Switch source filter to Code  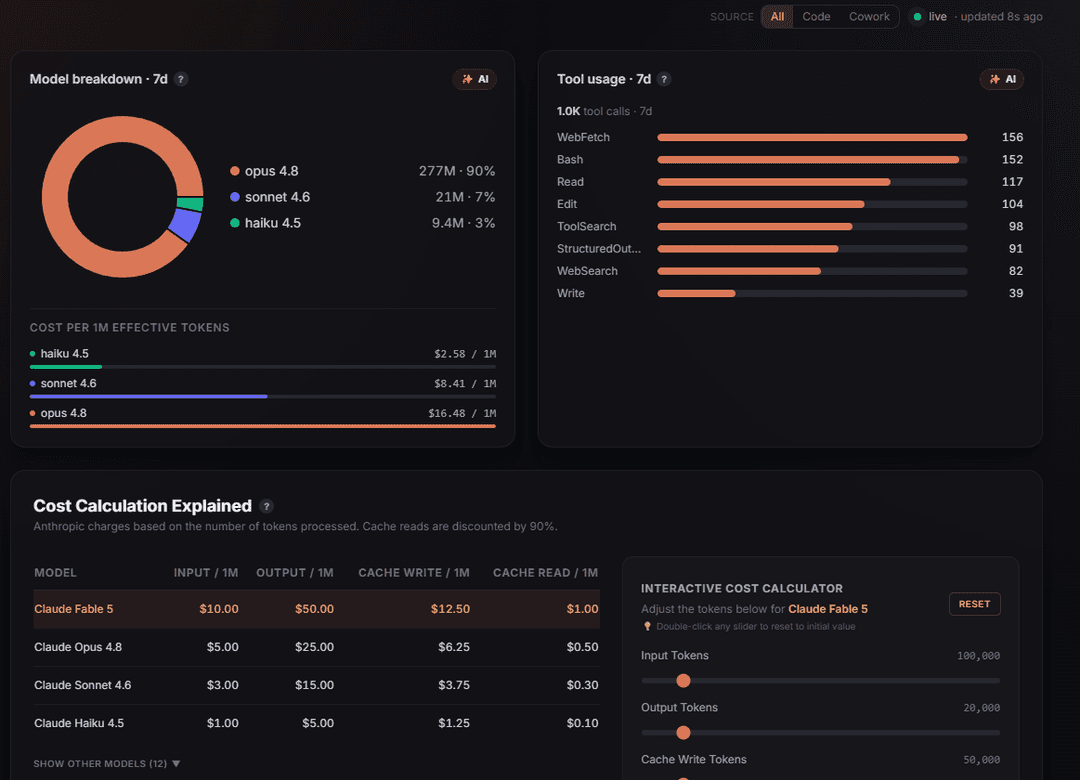click(816, 17)
